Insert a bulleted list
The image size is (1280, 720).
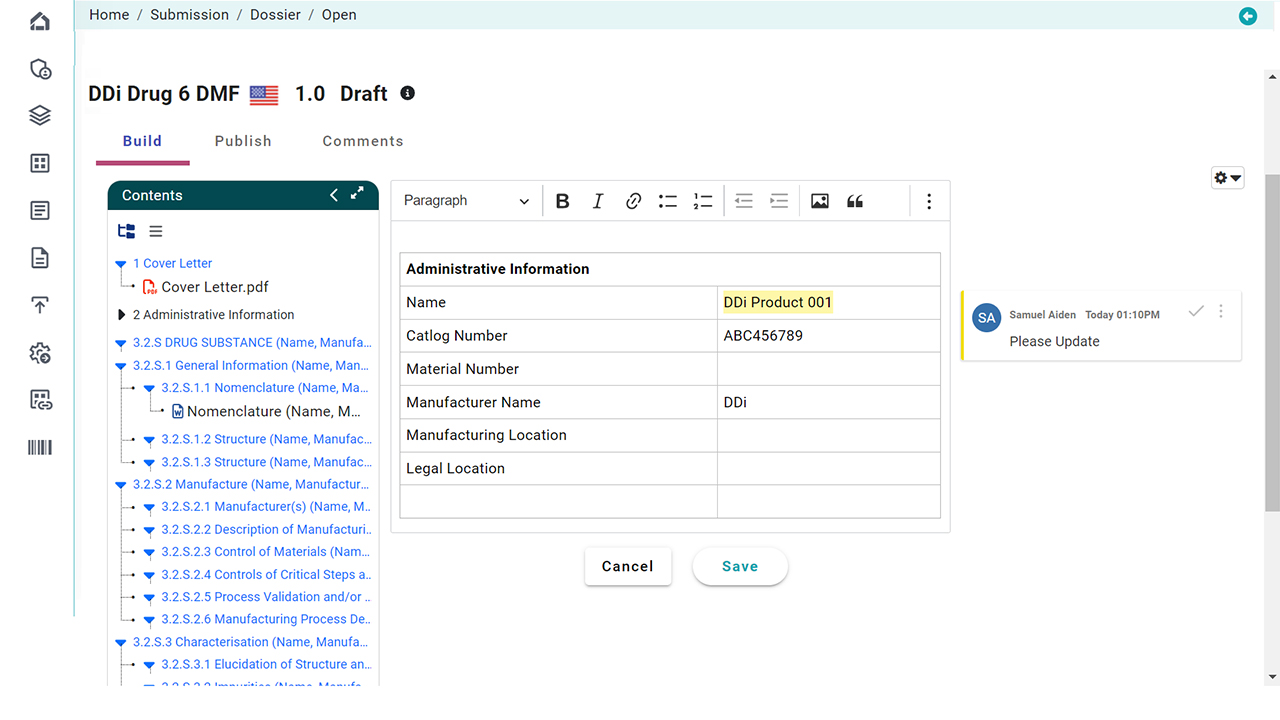[x=668, y=201]
